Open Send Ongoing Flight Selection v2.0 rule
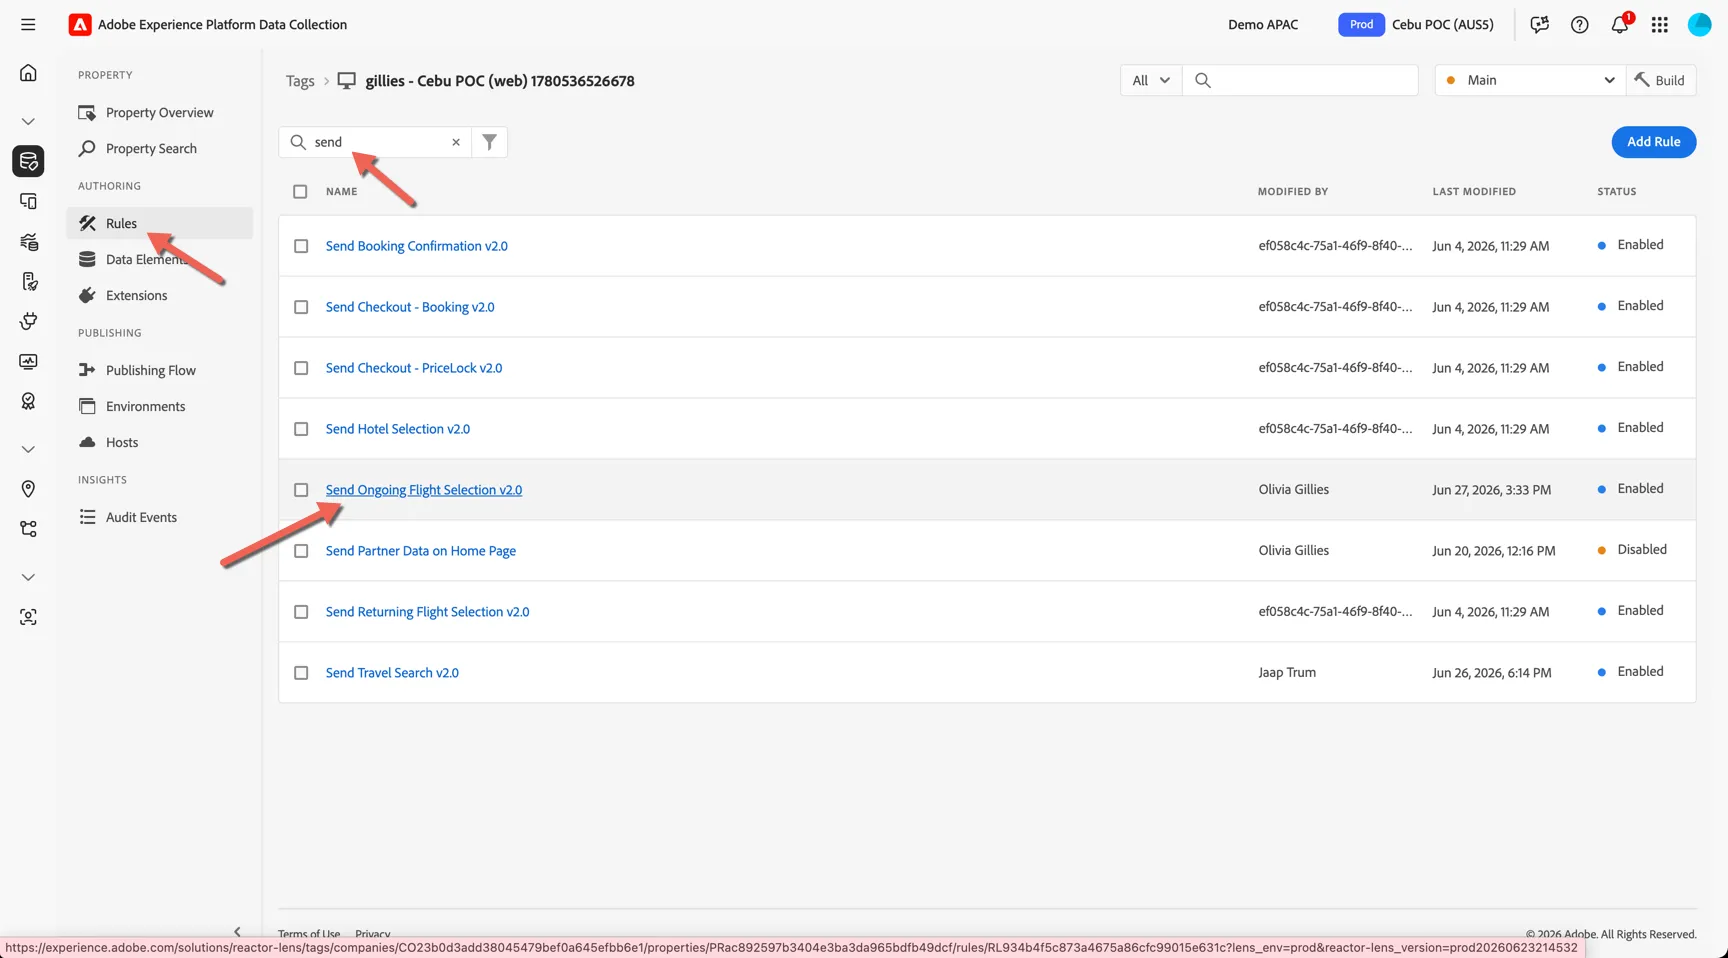 (424, 490)
